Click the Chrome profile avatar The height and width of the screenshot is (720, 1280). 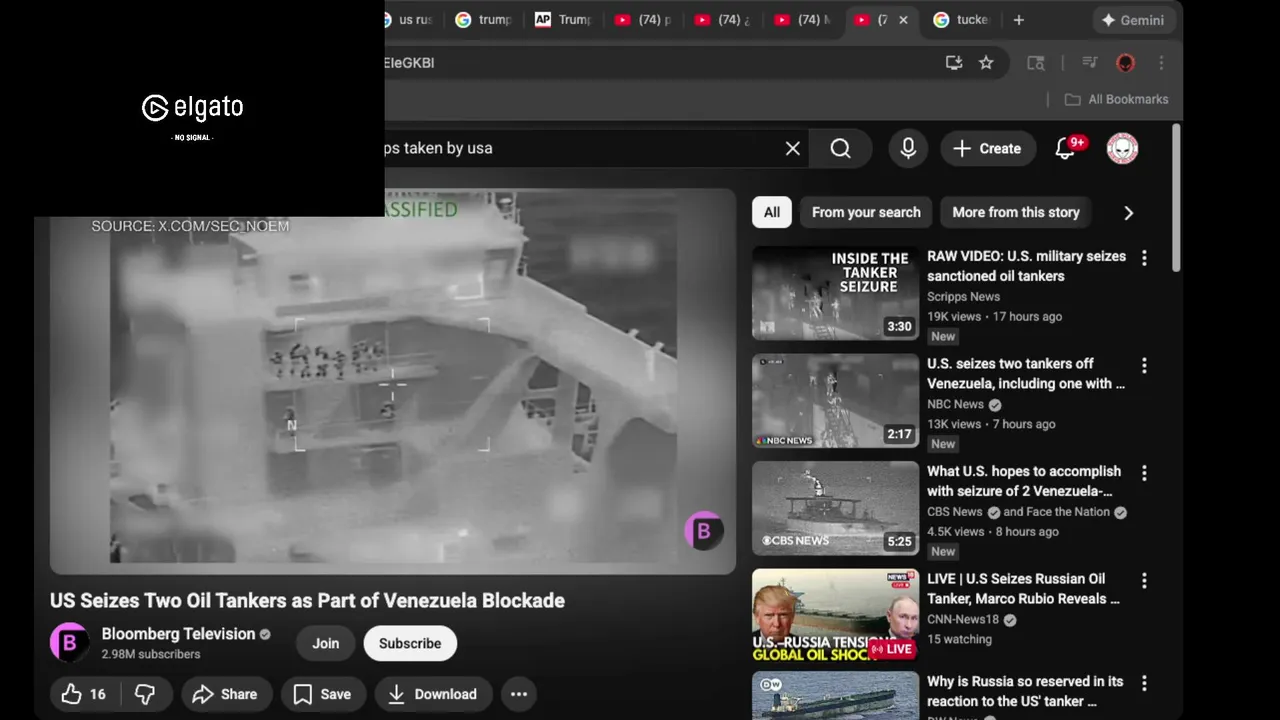pyautogui.click(x=1125, y=62)
